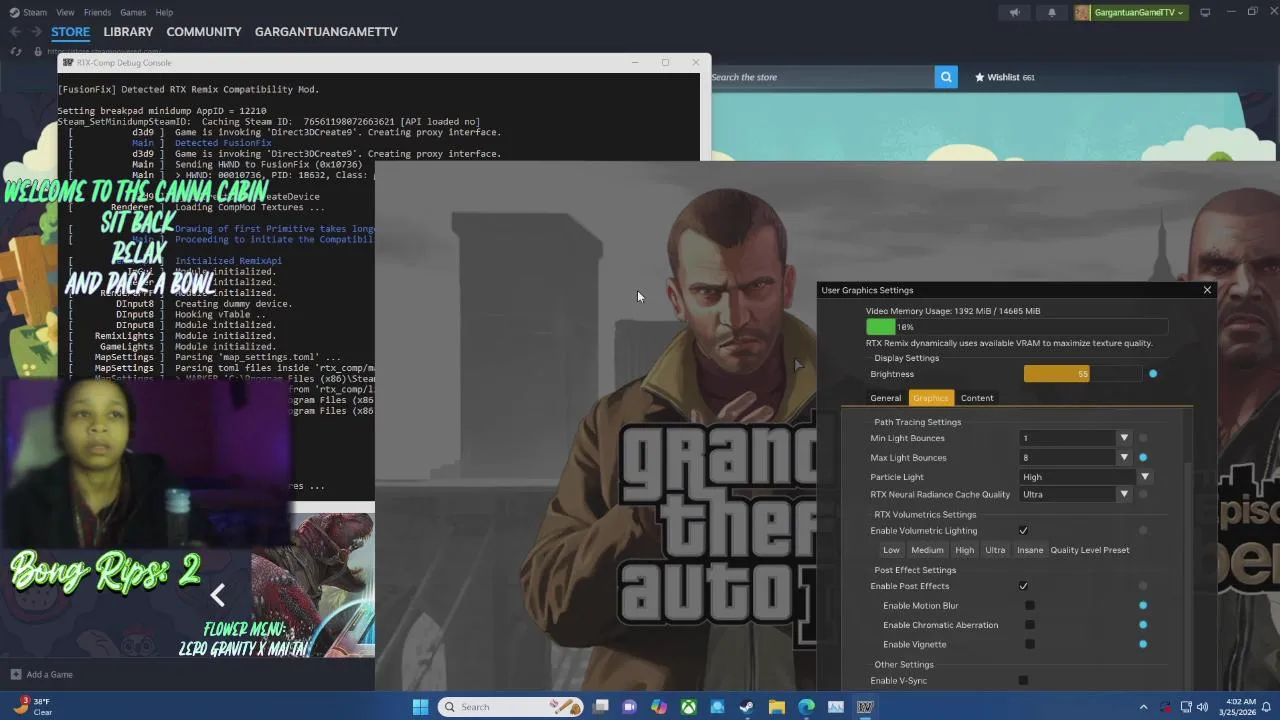Open clock showing 4:02 AM
The width and height of the screenshot is (1280, 720).
[1235, 707]
